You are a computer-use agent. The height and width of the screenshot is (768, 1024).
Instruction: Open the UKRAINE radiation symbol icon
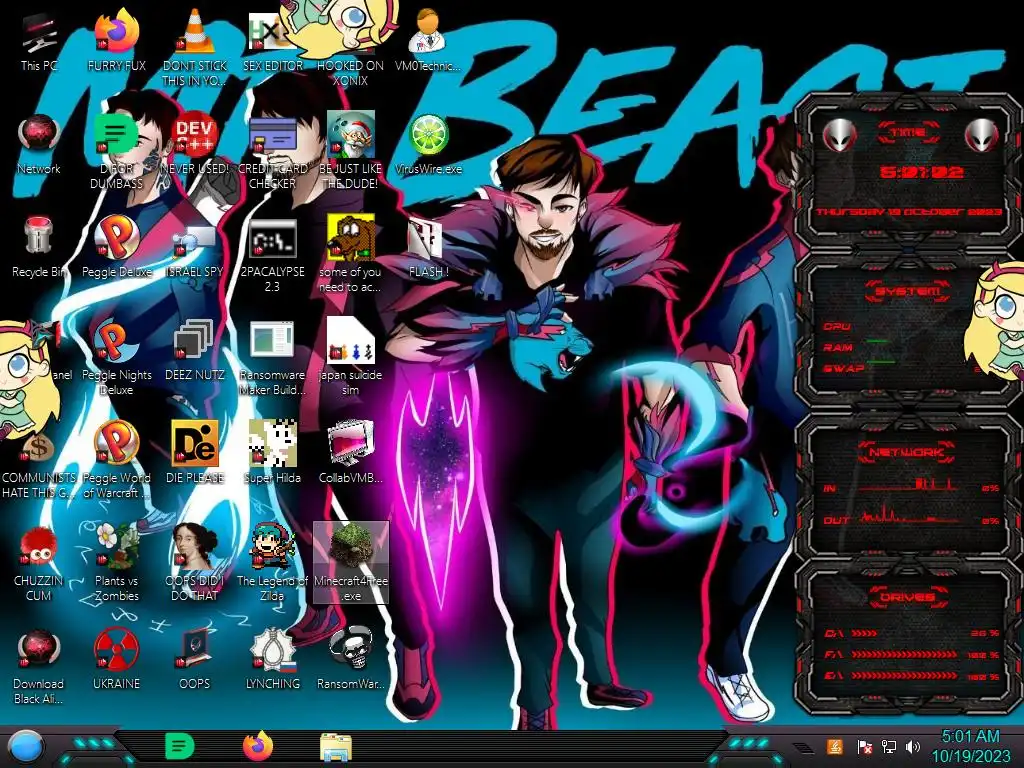116,660
